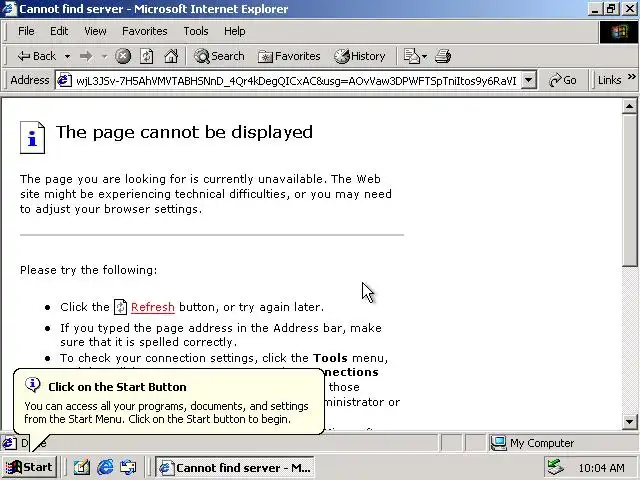Screen dimensions: 640x480
Task: Click the toolbar Refresh icon
Action: pyautogui.click(x=147, y=56)
